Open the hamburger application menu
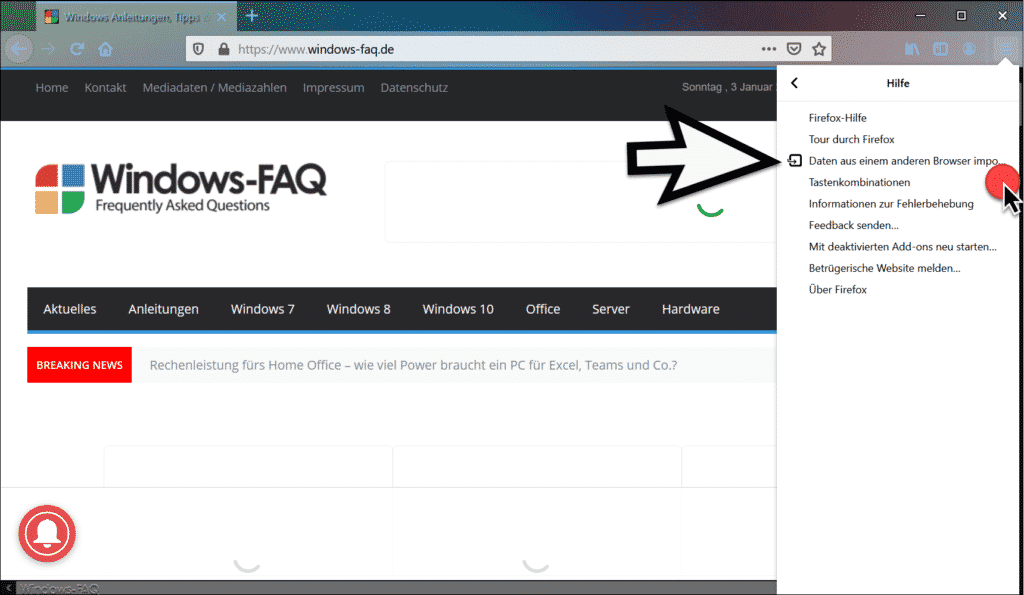The height and width of the screenshot is (595, 1024). (1005, 49)
